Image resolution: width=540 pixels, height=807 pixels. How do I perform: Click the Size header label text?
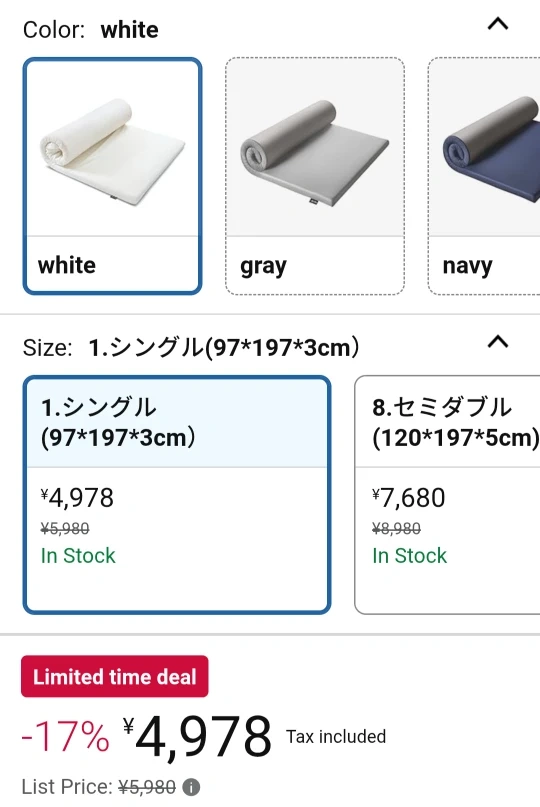point(47,347)
